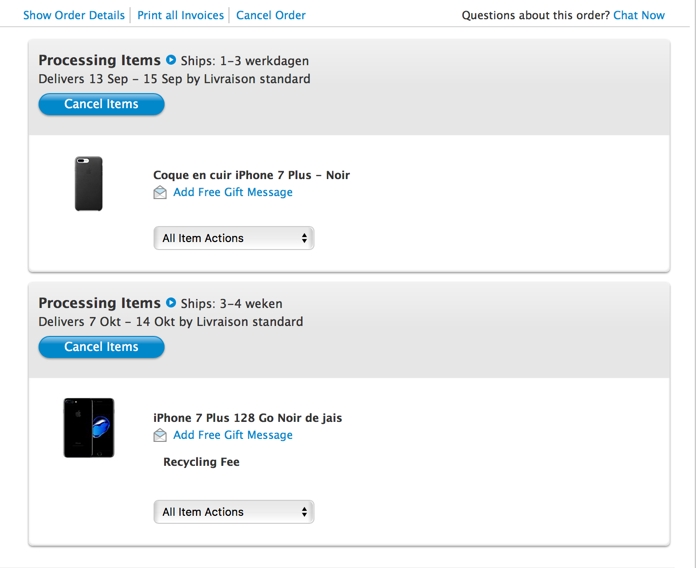
Task: Open All Item Actions dropdown for leather case
Action: (234, 238)
